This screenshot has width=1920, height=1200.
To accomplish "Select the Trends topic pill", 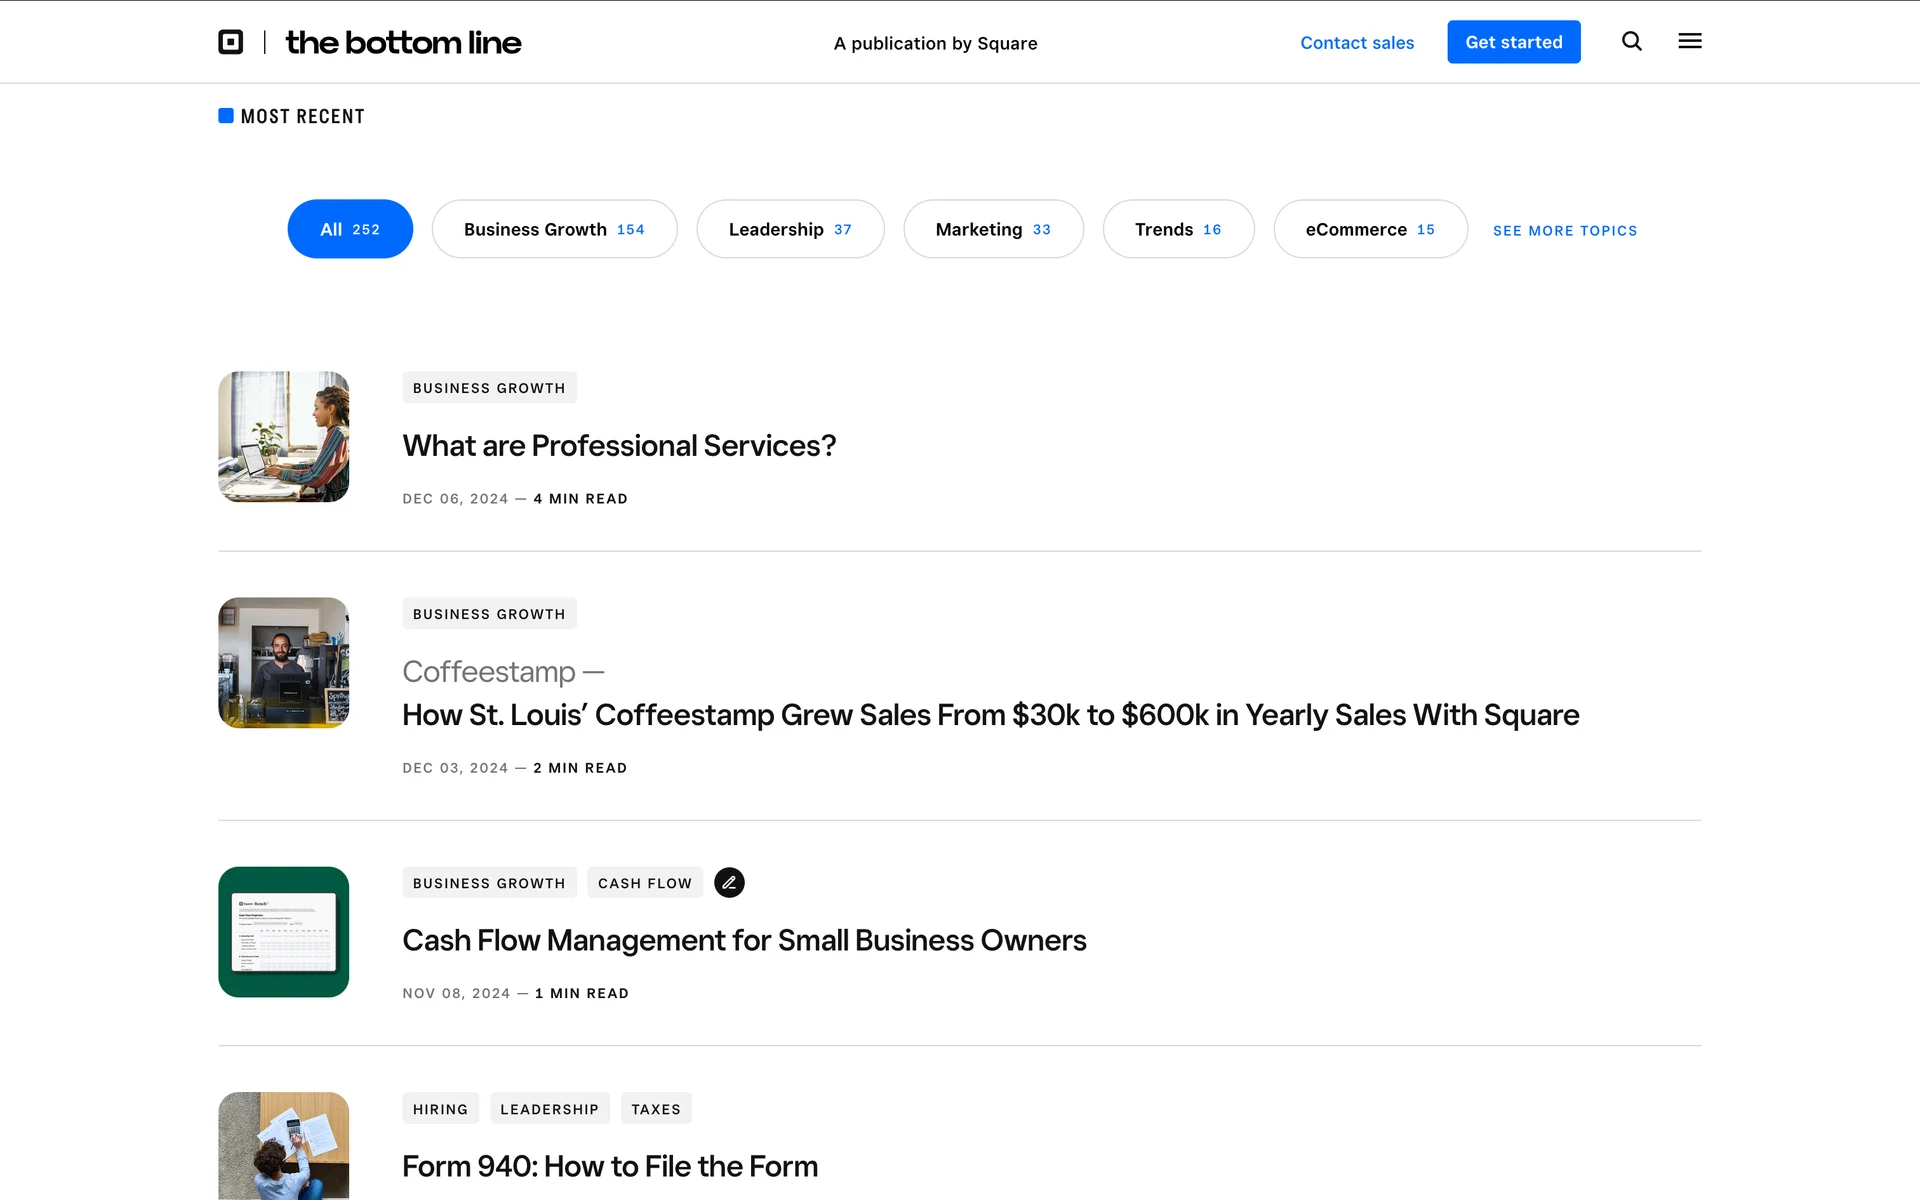I will tap(1178, 229).
